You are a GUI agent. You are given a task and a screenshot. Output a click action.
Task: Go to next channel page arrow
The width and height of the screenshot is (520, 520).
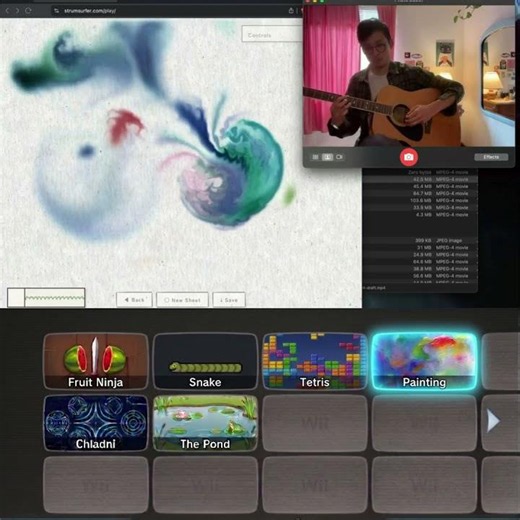pos(493,421)
